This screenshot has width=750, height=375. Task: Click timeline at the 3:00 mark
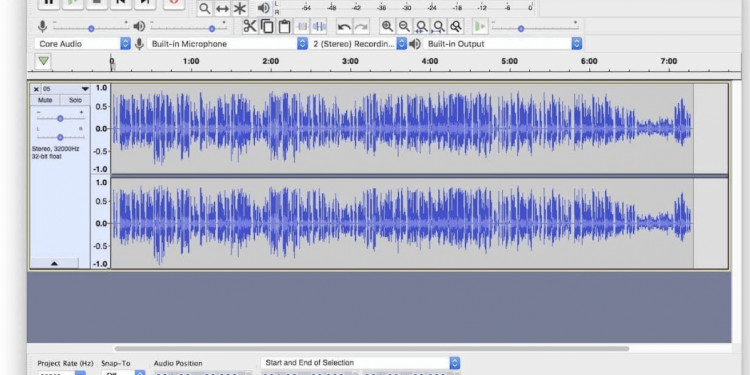pyautogui.click(x=350, y=61)
